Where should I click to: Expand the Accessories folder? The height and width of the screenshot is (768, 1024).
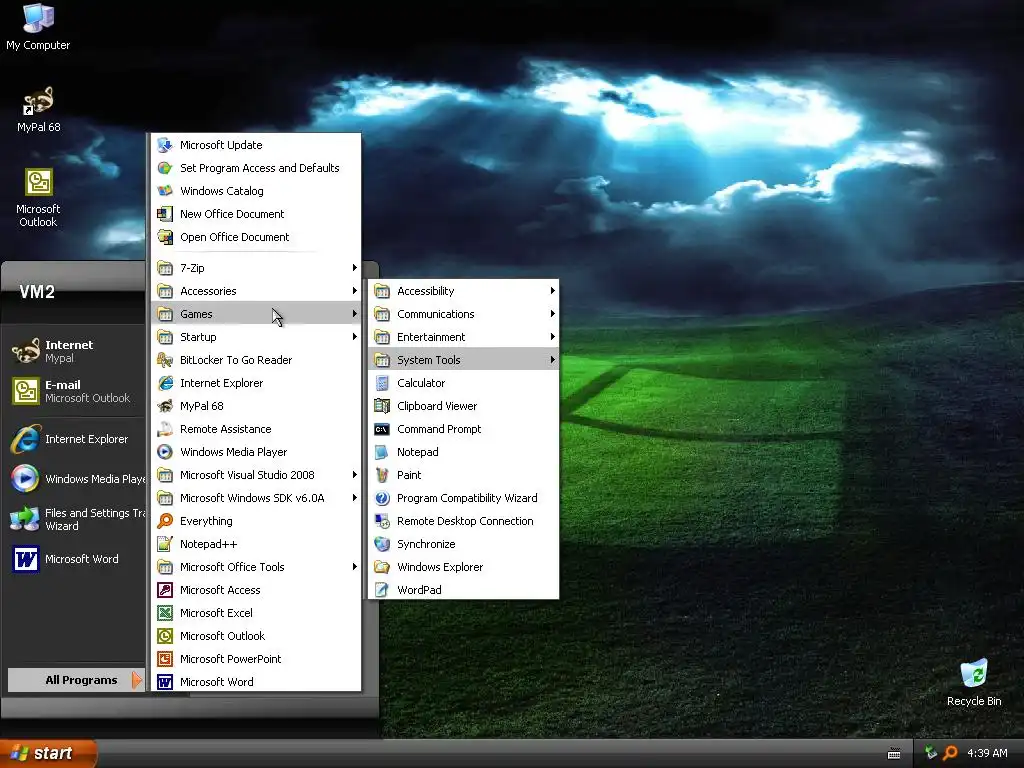256,291
